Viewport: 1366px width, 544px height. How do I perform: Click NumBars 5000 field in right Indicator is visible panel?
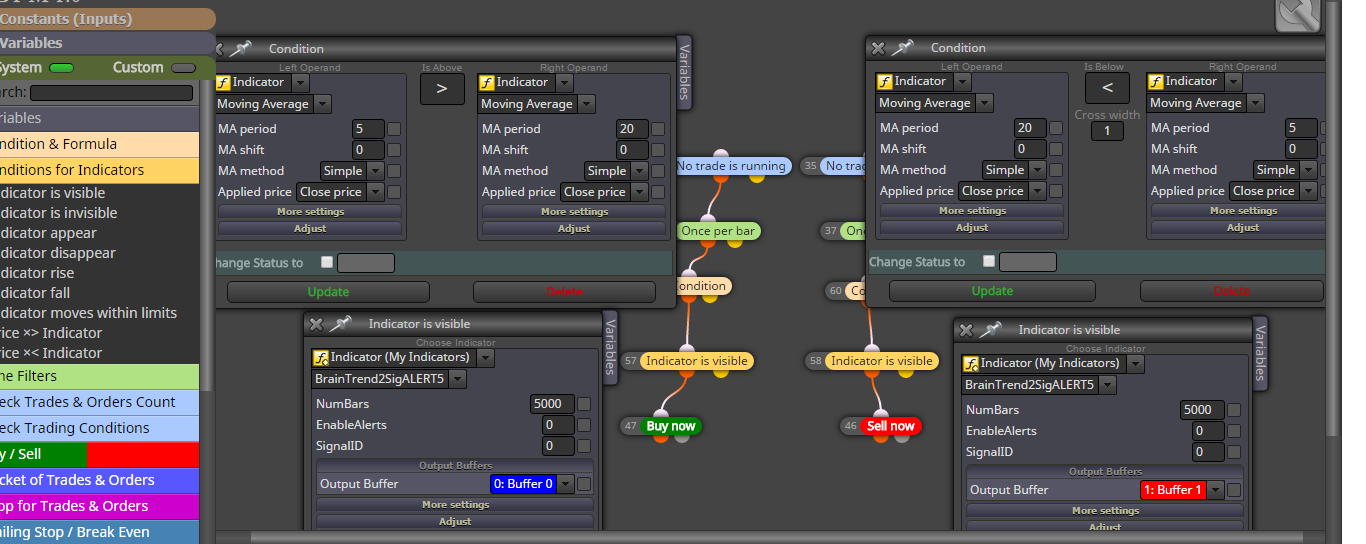[1201, 410]
